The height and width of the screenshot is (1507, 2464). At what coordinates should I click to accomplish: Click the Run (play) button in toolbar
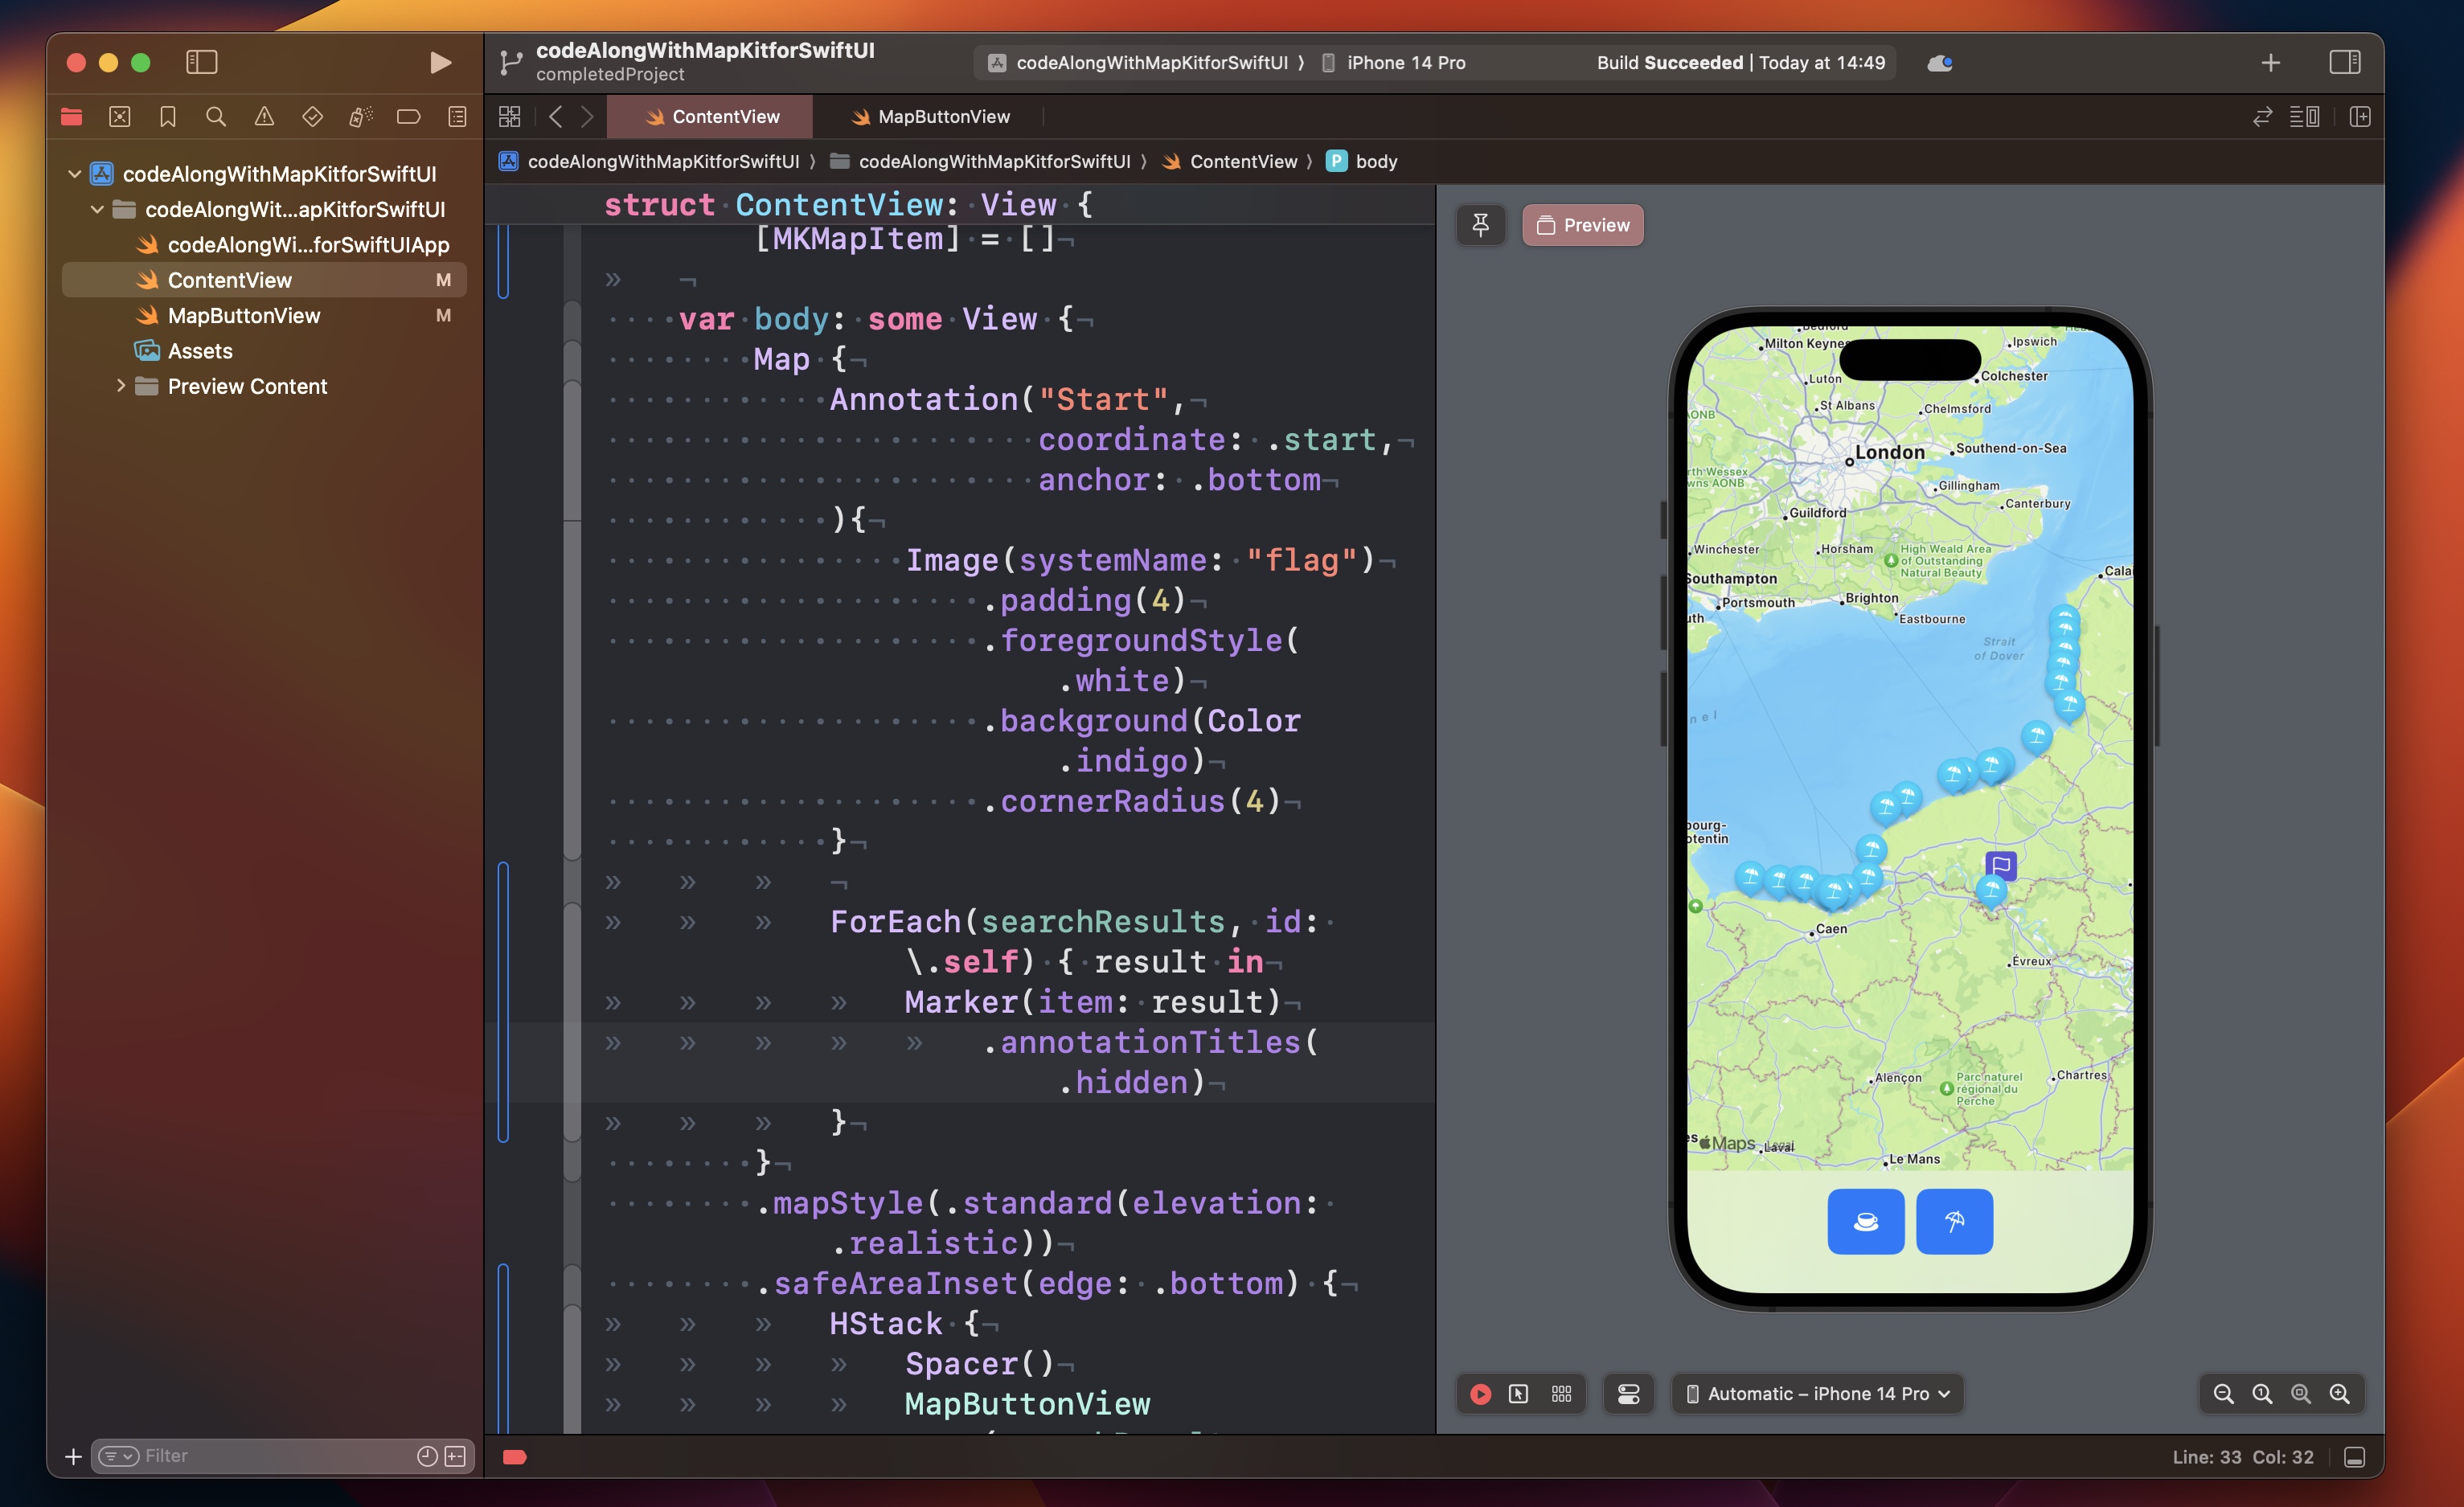tap(440, 63)
